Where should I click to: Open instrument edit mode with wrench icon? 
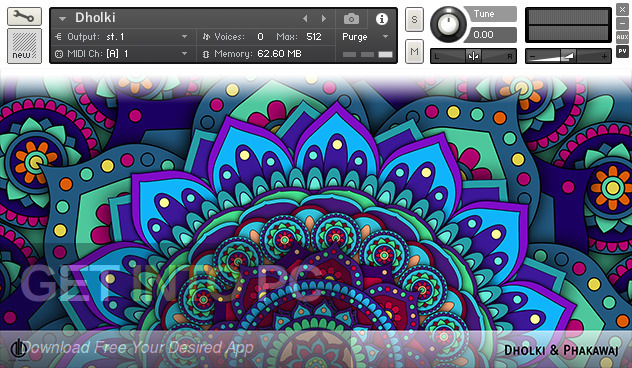[24, 17]
